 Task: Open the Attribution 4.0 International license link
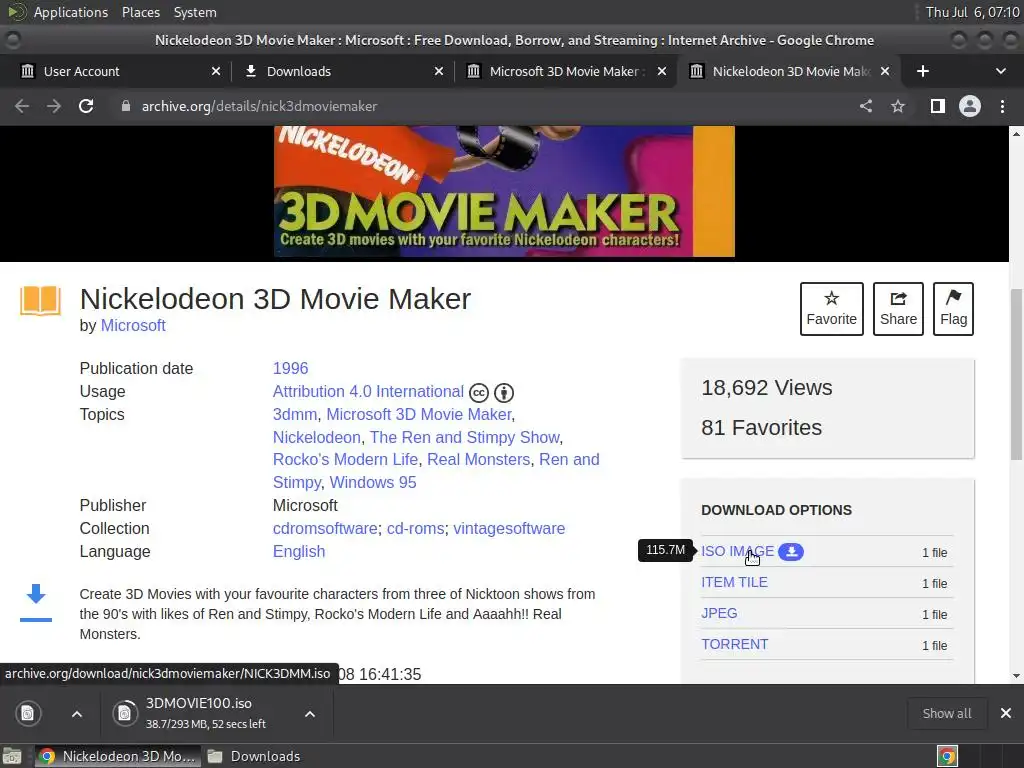point(368,391)
